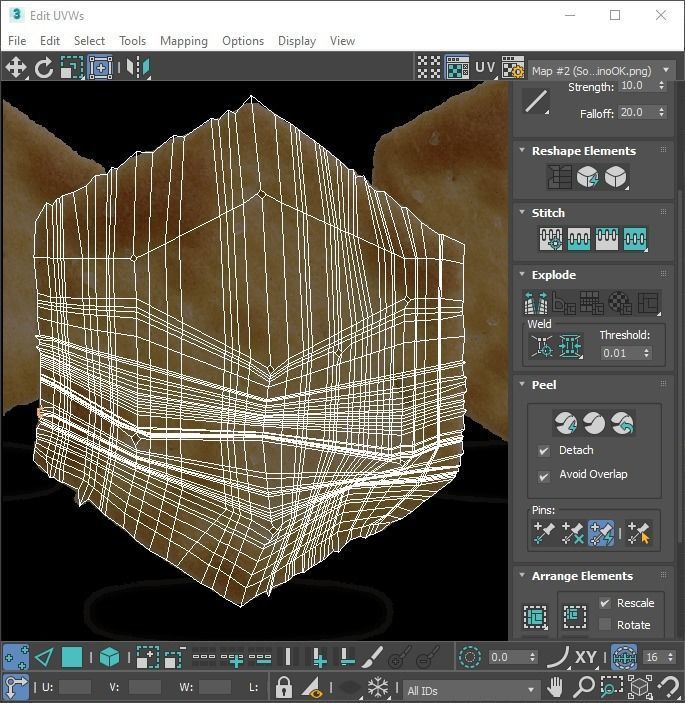Toggle Select By Element mode
Screen dimensions: 685x703
coord(110,658)
